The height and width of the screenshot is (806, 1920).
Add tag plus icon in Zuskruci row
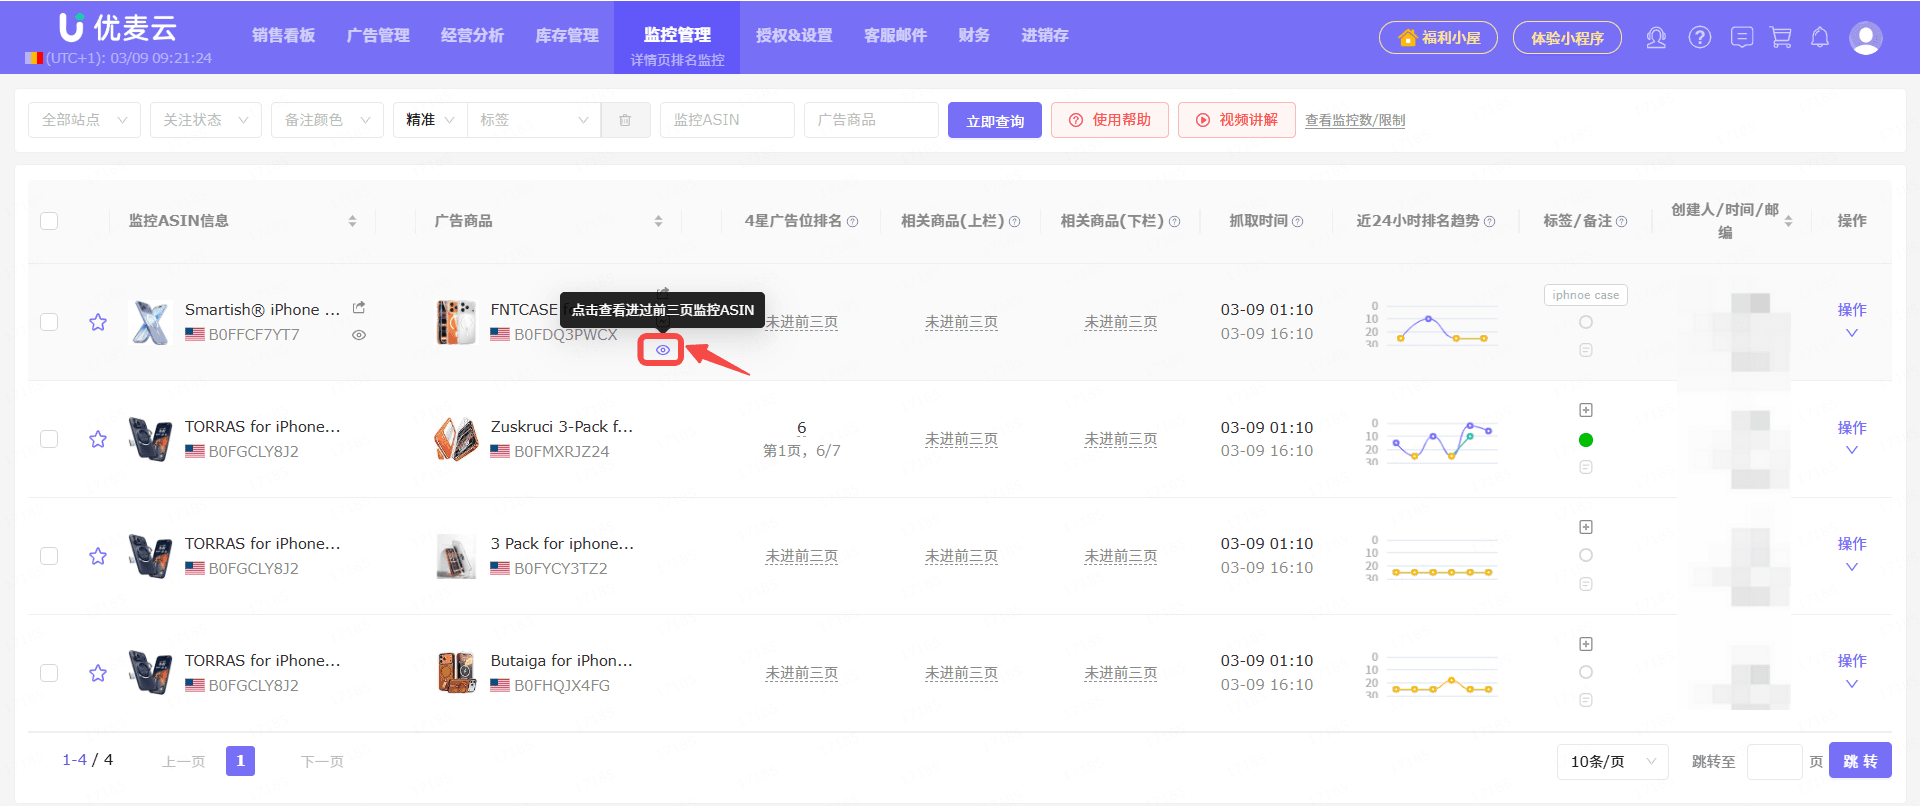point(1586,410)
